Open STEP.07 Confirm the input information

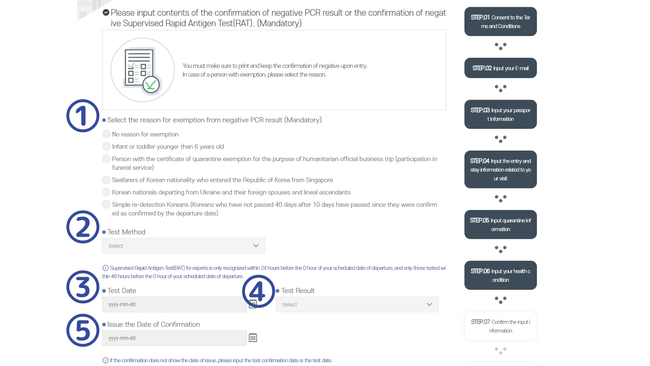(x=500, y=326)
